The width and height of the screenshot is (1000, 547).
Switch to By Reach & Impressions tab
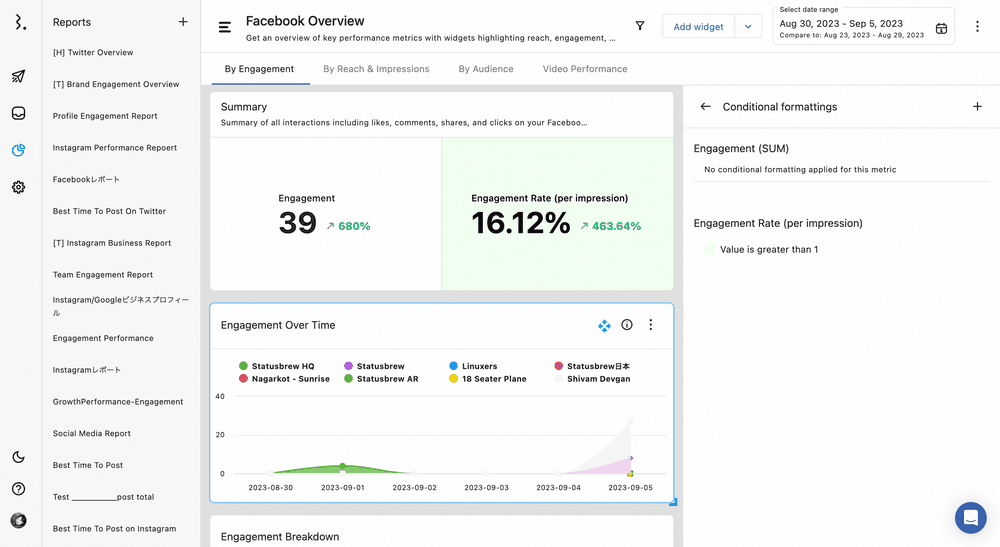pyautogui.click(x=376, y=69)
